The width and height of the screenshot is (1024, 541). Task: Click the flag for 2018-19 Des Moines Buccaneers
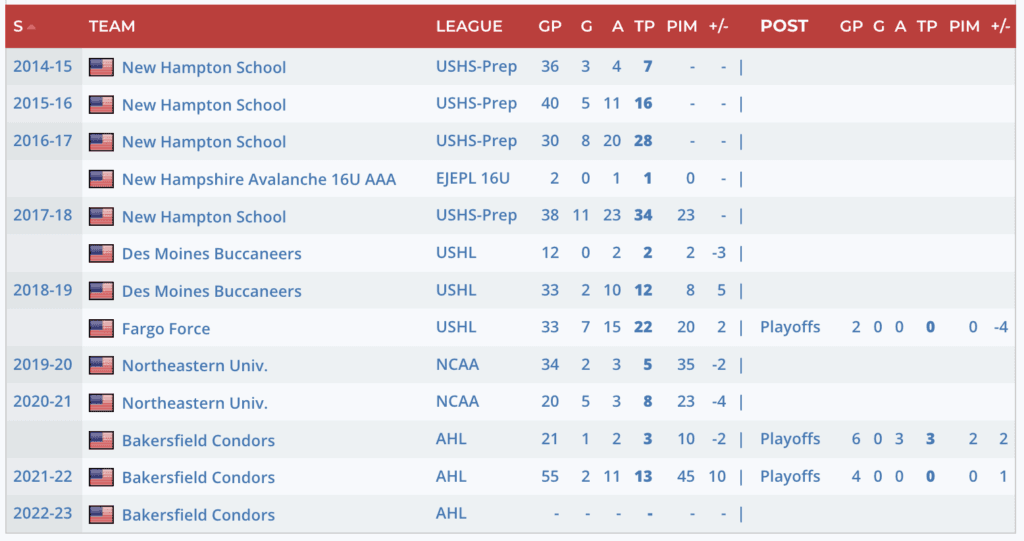pos(101,291)
